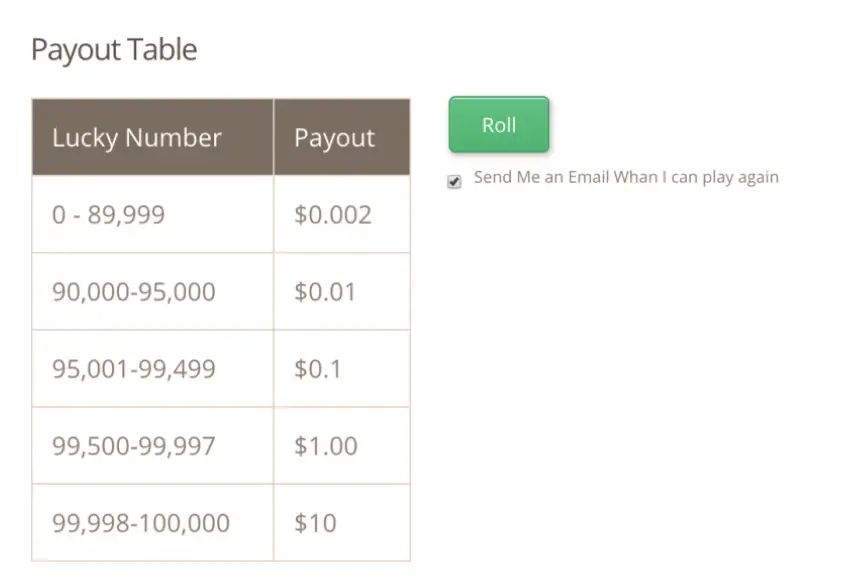
Task: Click the Payout Table heading
Action: tap(114, 50)
